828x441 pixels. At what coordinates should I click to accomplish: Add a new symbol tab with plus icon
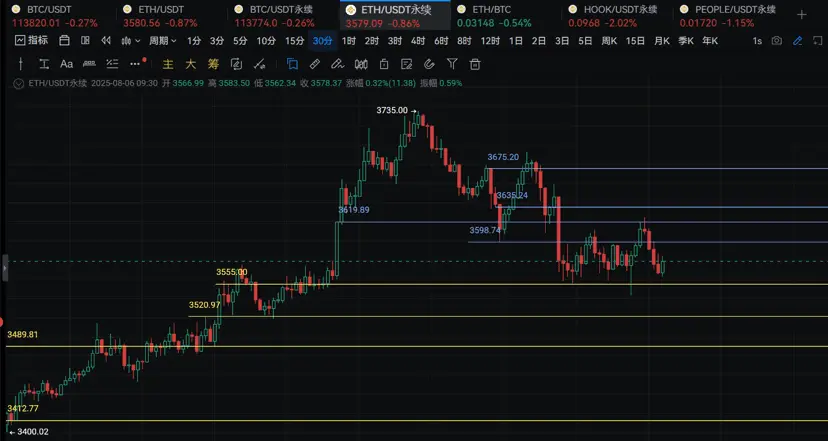tap(802, 15)
